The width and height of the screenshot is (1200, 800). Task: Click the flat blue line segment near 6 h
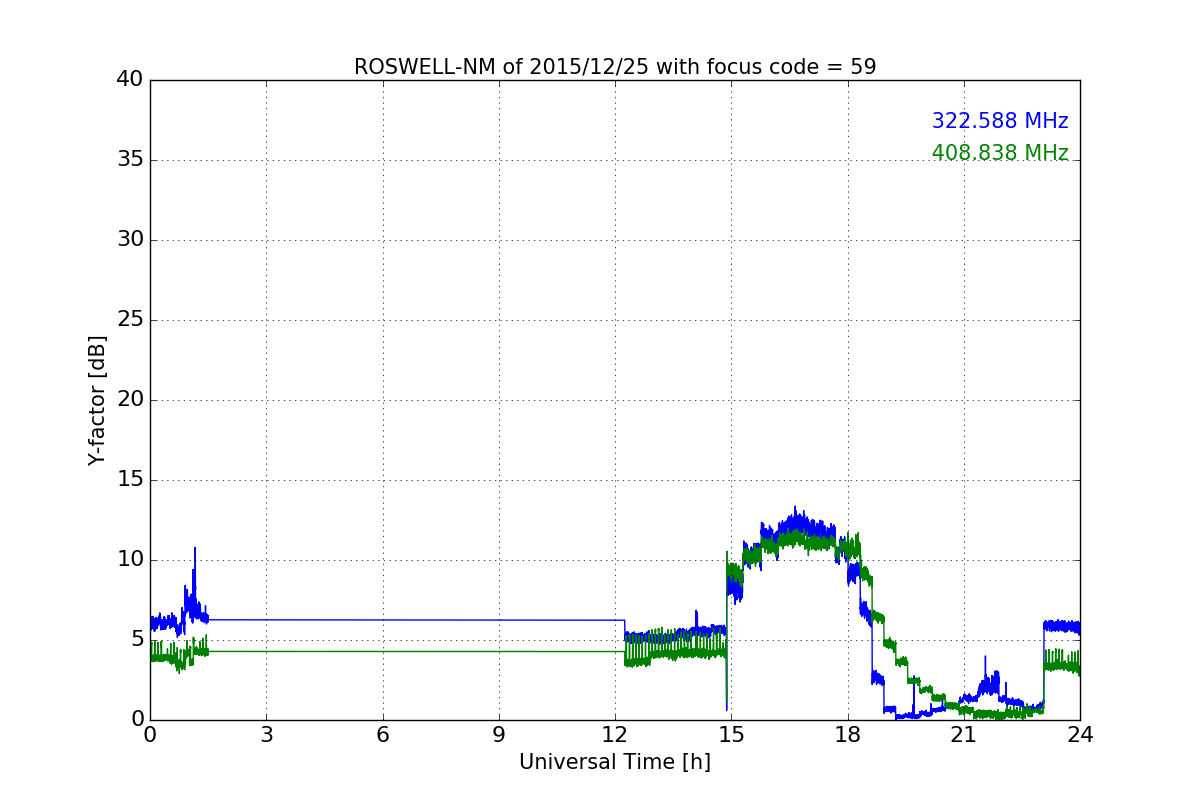tap(382, 620)
